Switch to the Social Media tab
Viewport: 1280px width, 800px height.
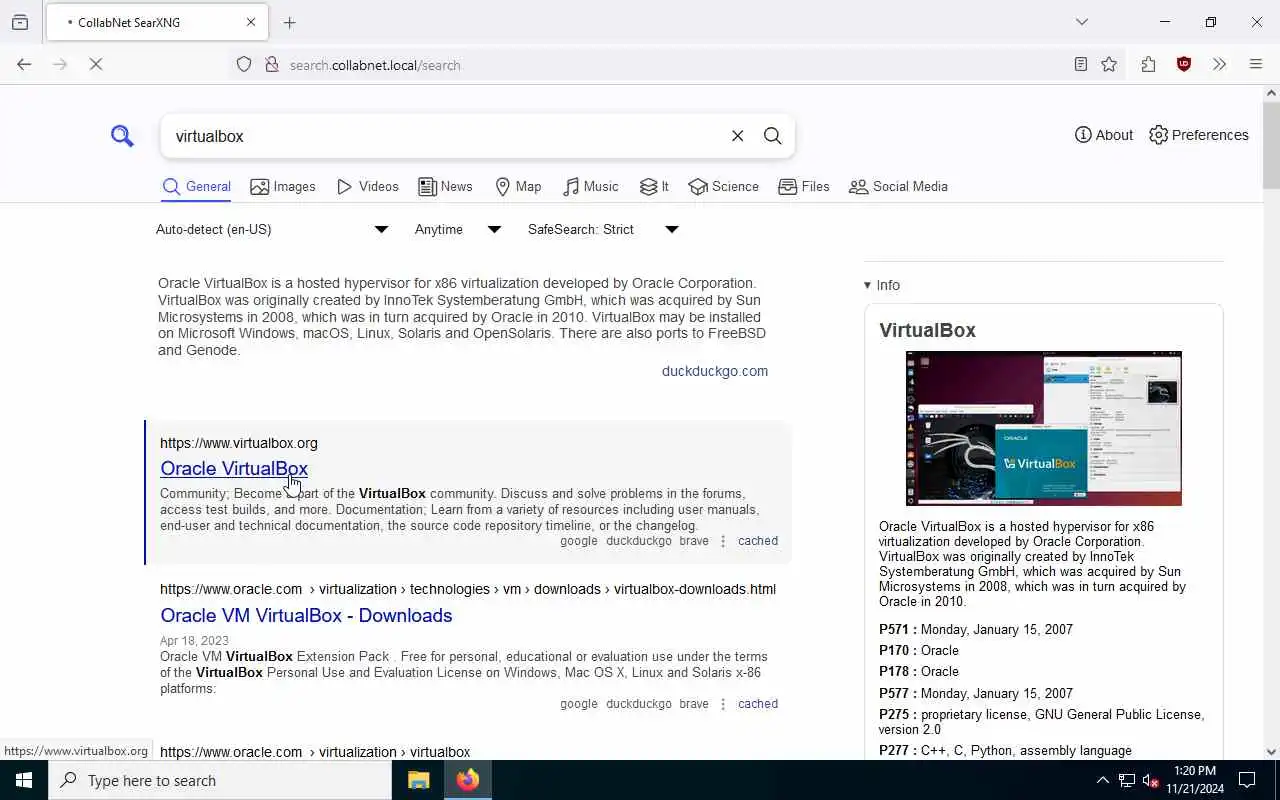click(x=898, y=187)
